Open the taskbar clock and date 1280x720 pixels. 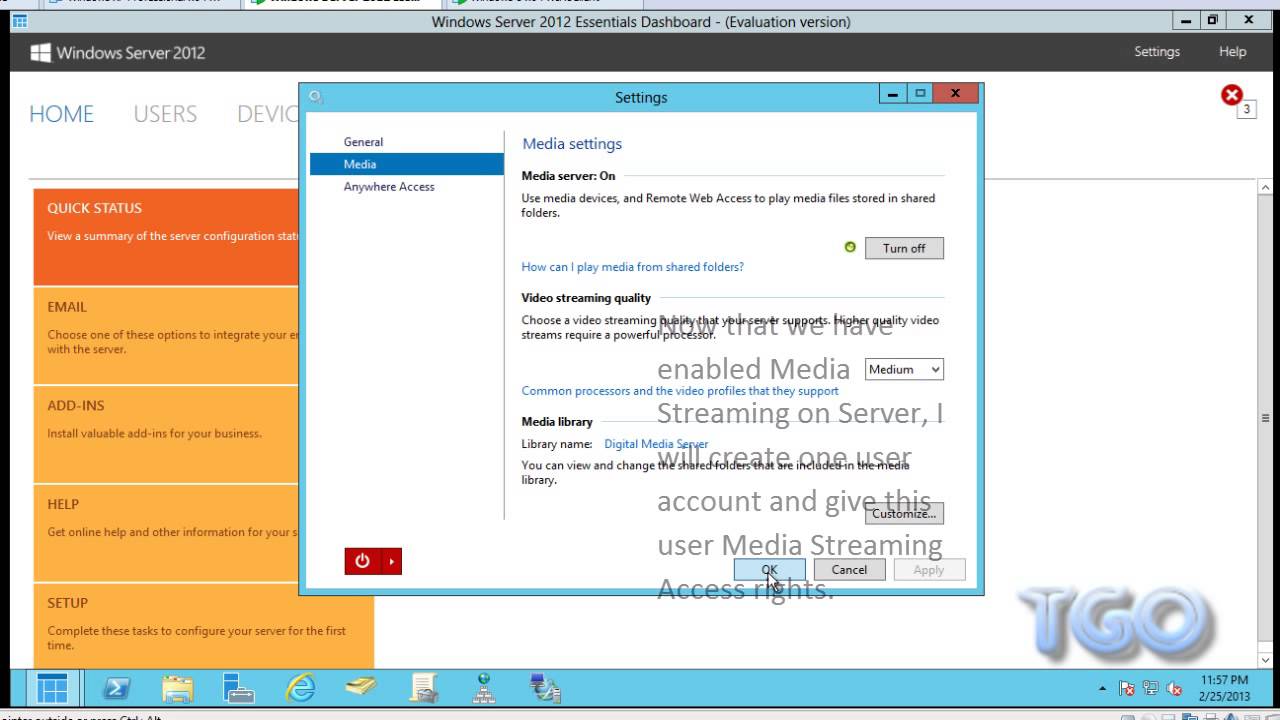point(1224,688)
